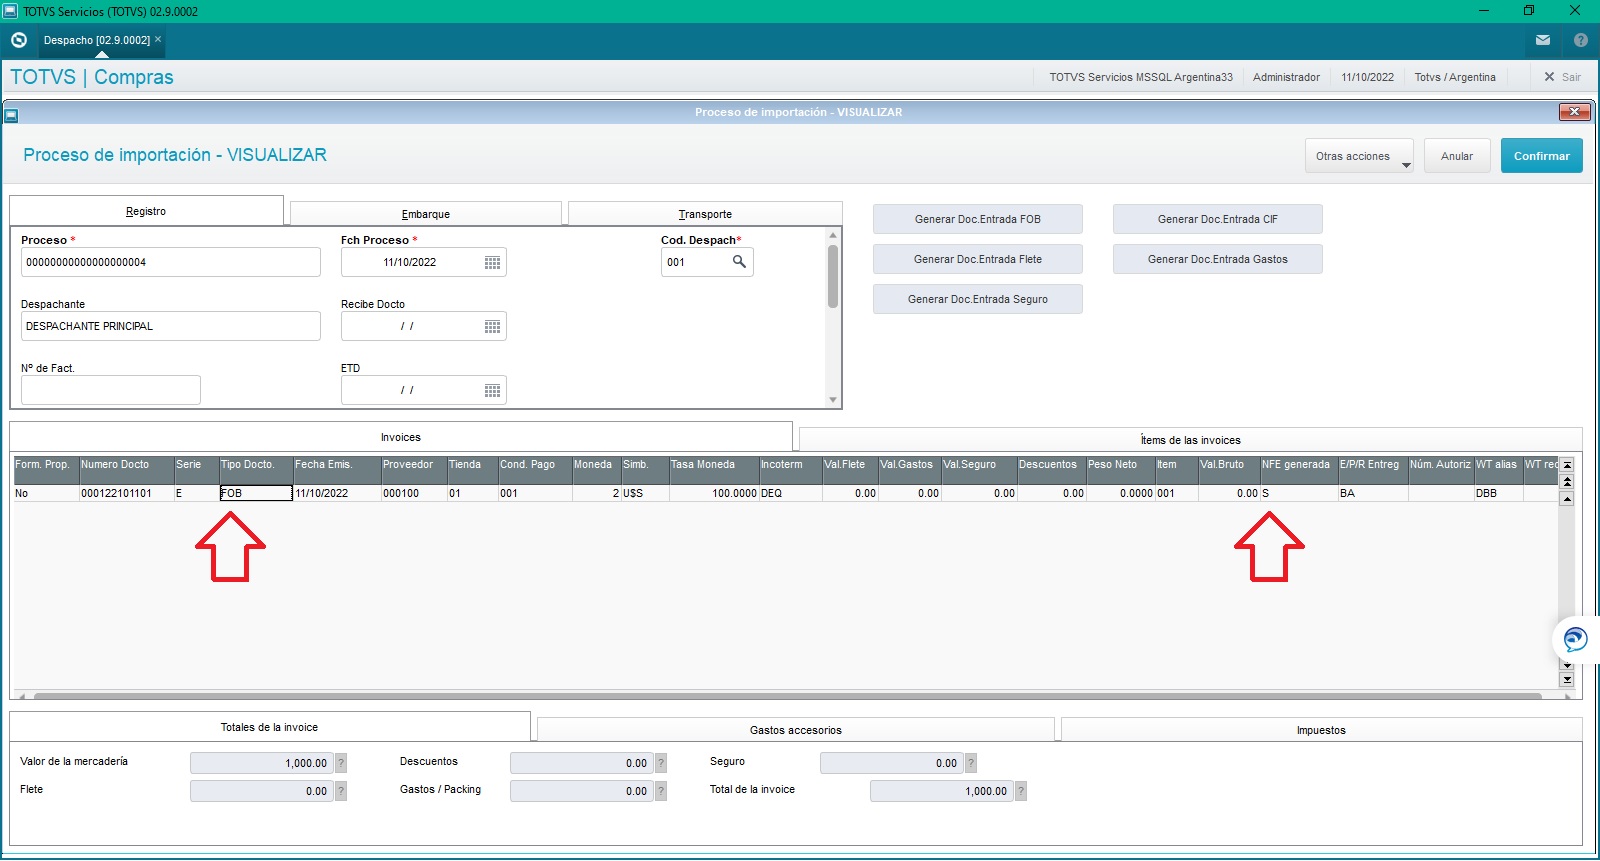This screenshot has height=861, width=1600.
Task: Click help icon beside Total de la invoice
Action: 1021,791
